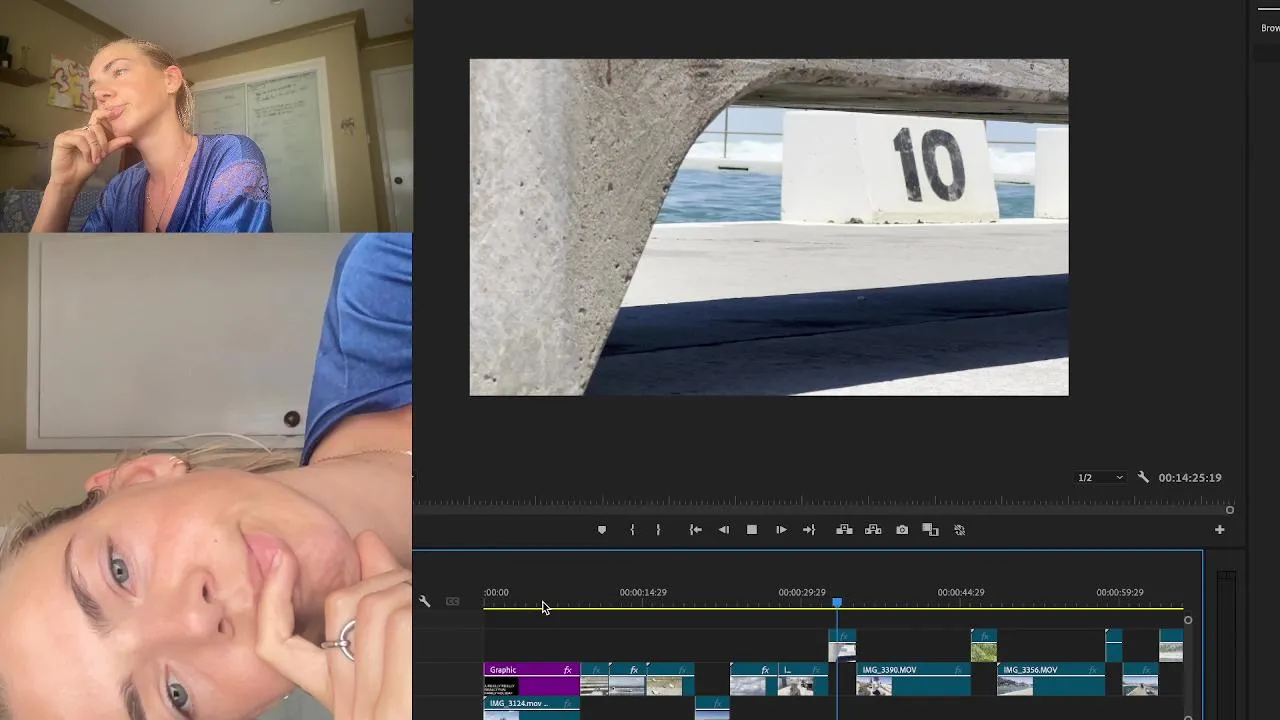This screenshot has width=1280, height=720.
Task: Step forward one frame
Action: pos(781,530)
